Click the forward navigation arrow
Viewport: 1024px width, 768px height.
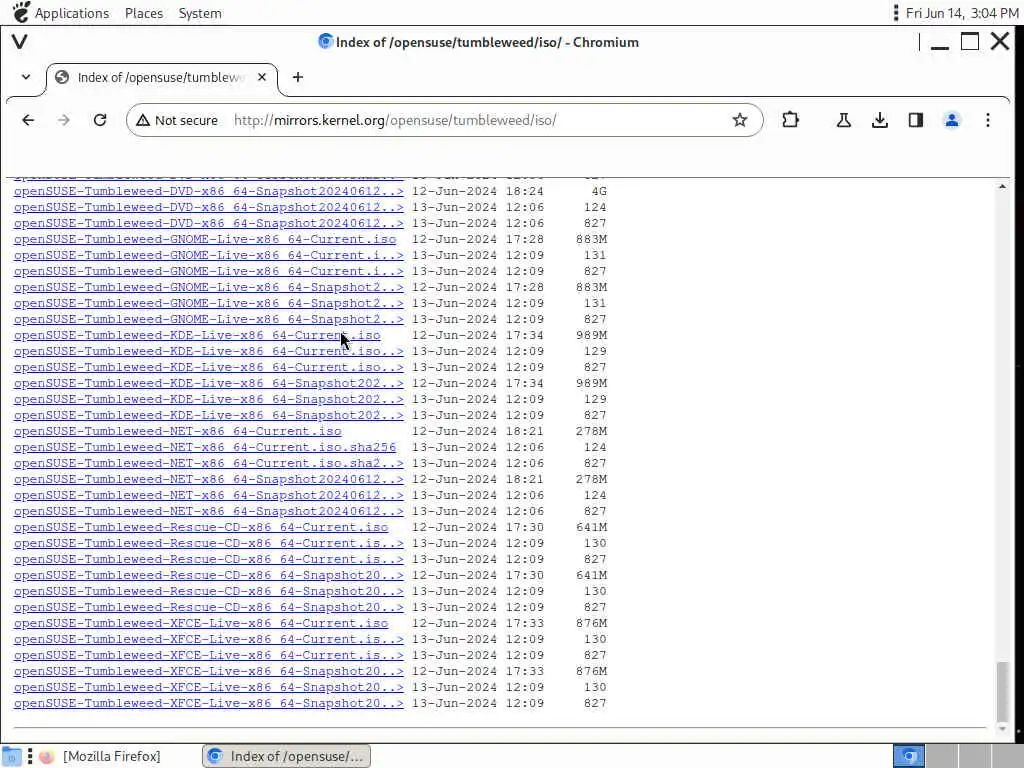coord(63,120)
